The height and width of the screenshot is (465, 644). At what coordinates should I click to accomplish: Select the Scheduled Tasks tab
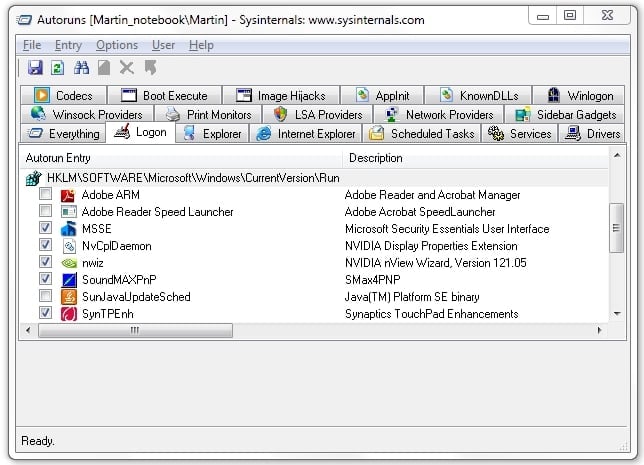[421, 134]
